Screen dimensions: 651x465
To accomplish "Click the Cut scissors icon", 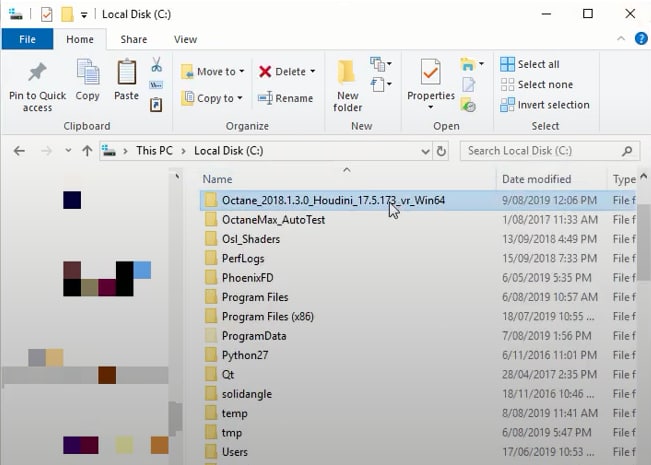I will [156, 65].
